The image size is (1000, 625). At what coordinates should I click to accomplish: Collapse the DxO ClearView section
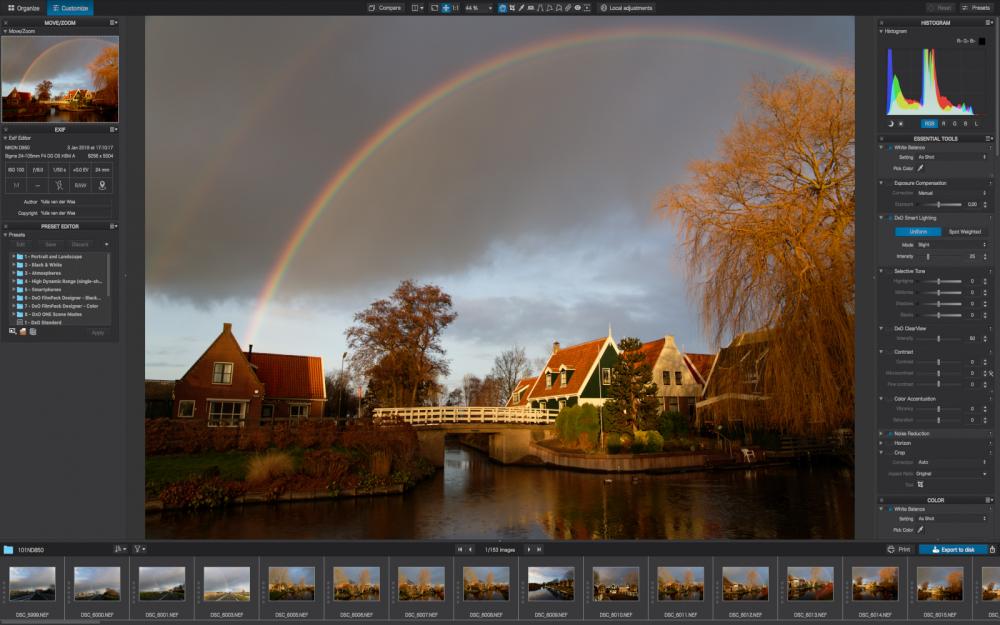click(x=881, y=328)
